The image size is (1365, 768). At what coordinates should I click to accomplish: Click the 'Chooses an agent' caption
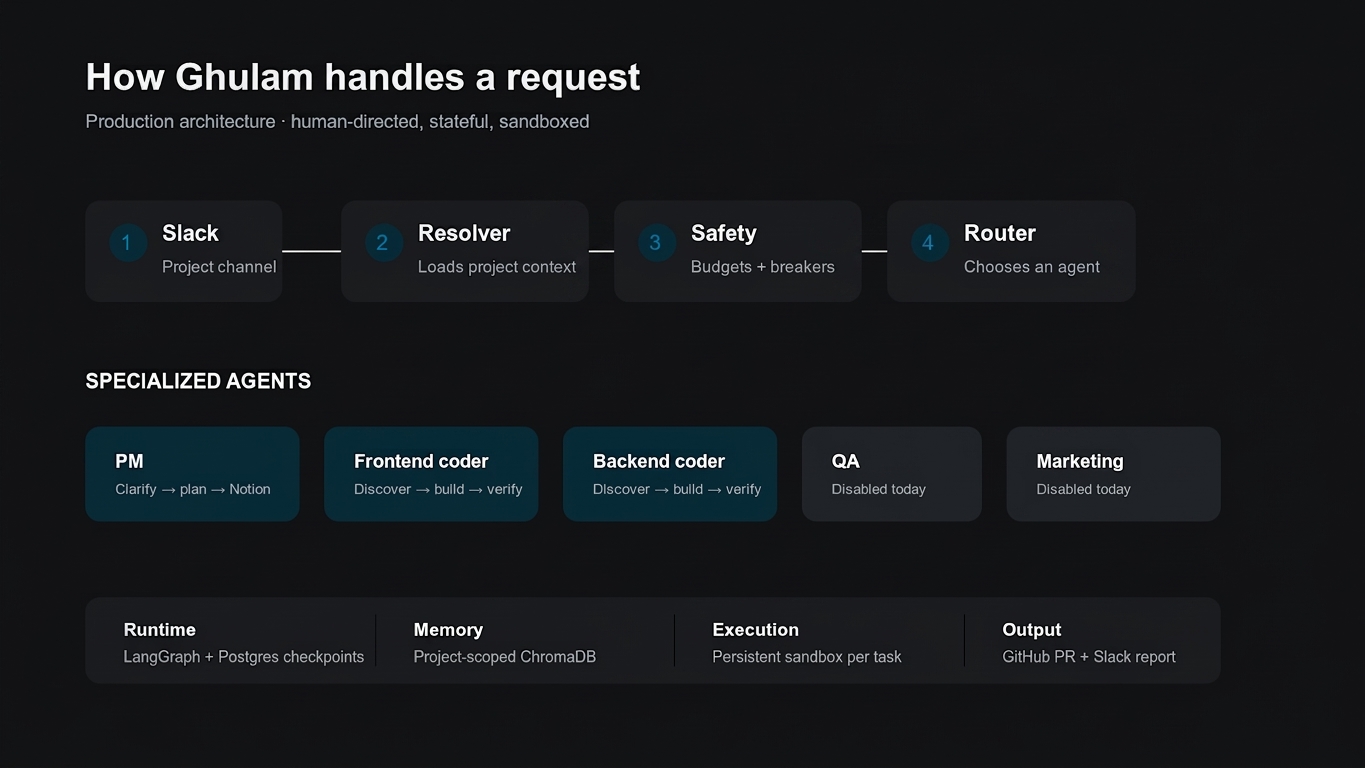(x=1032, y=267)
